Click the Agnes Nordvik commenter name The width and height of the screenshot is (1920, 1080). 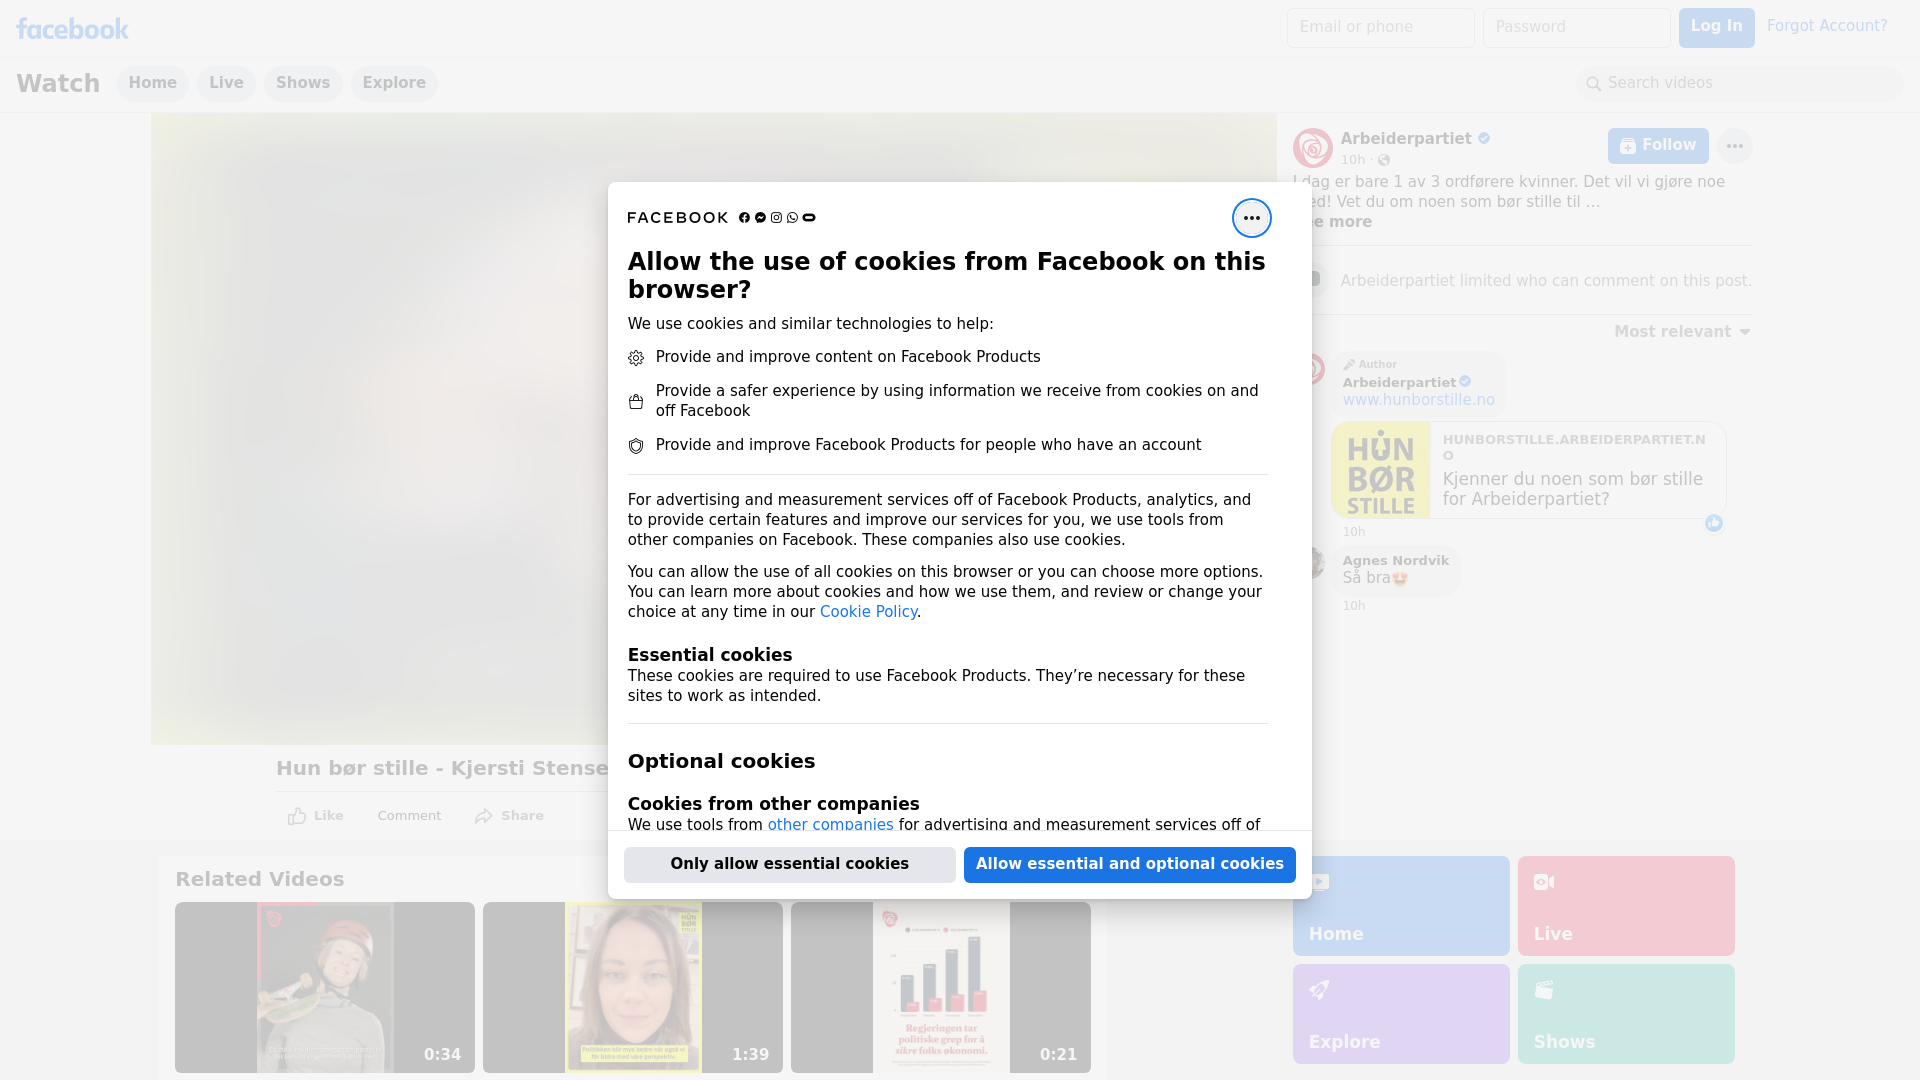(1395, 561)
